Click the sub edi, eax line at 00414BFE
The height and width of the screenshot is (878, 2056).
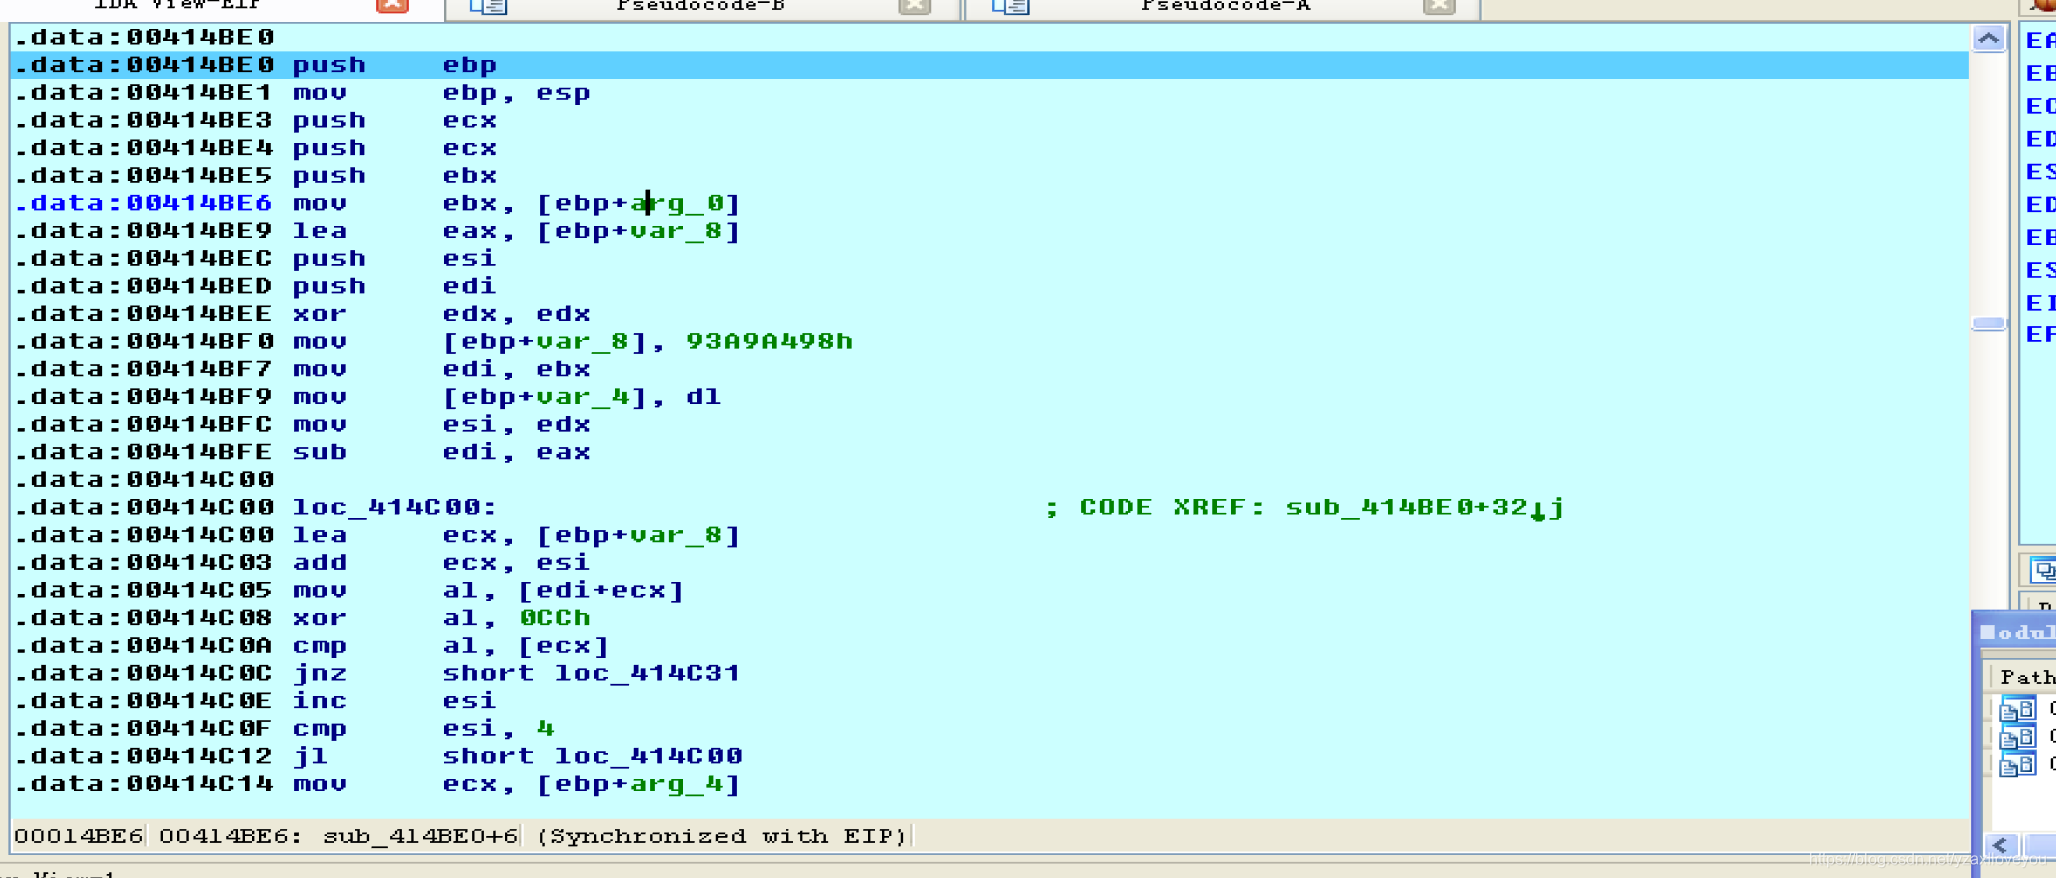click(989, 452)
